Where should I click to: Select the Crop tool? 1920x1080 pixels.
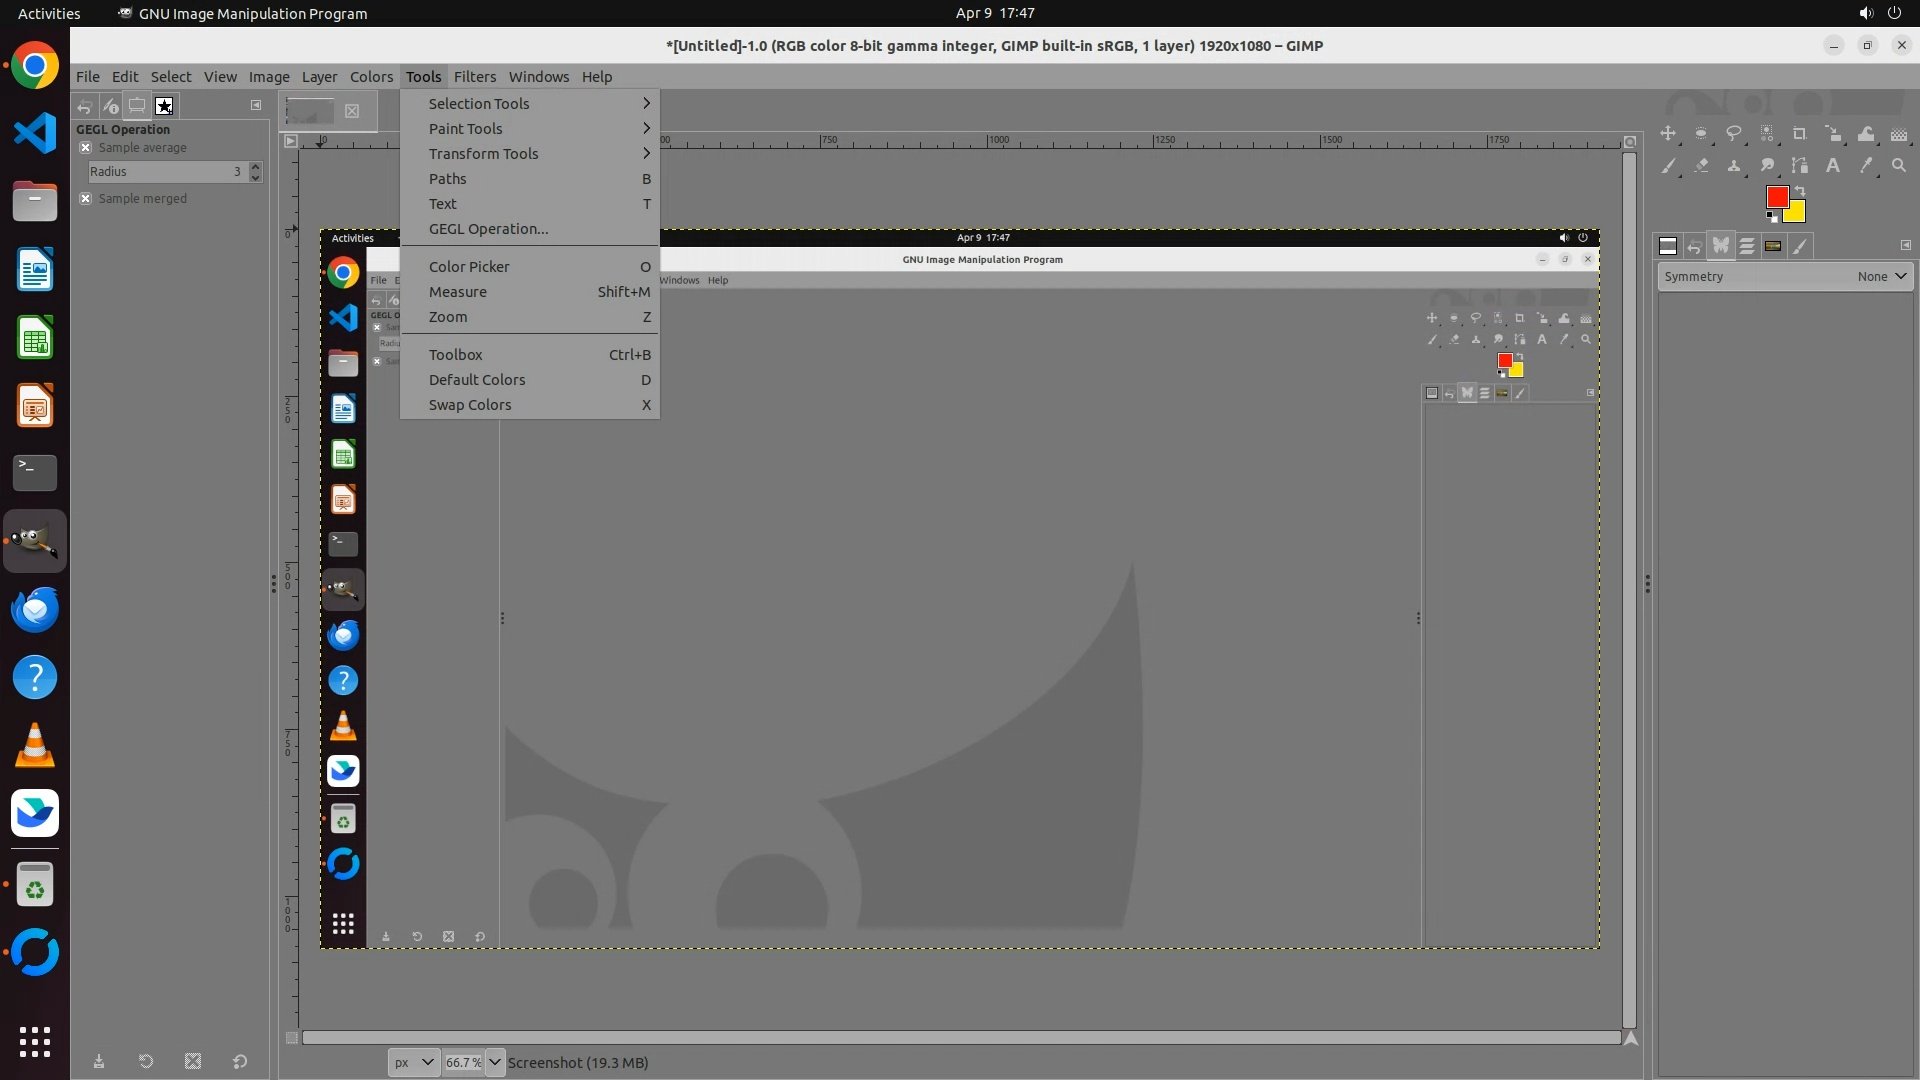coord(1799,134)
